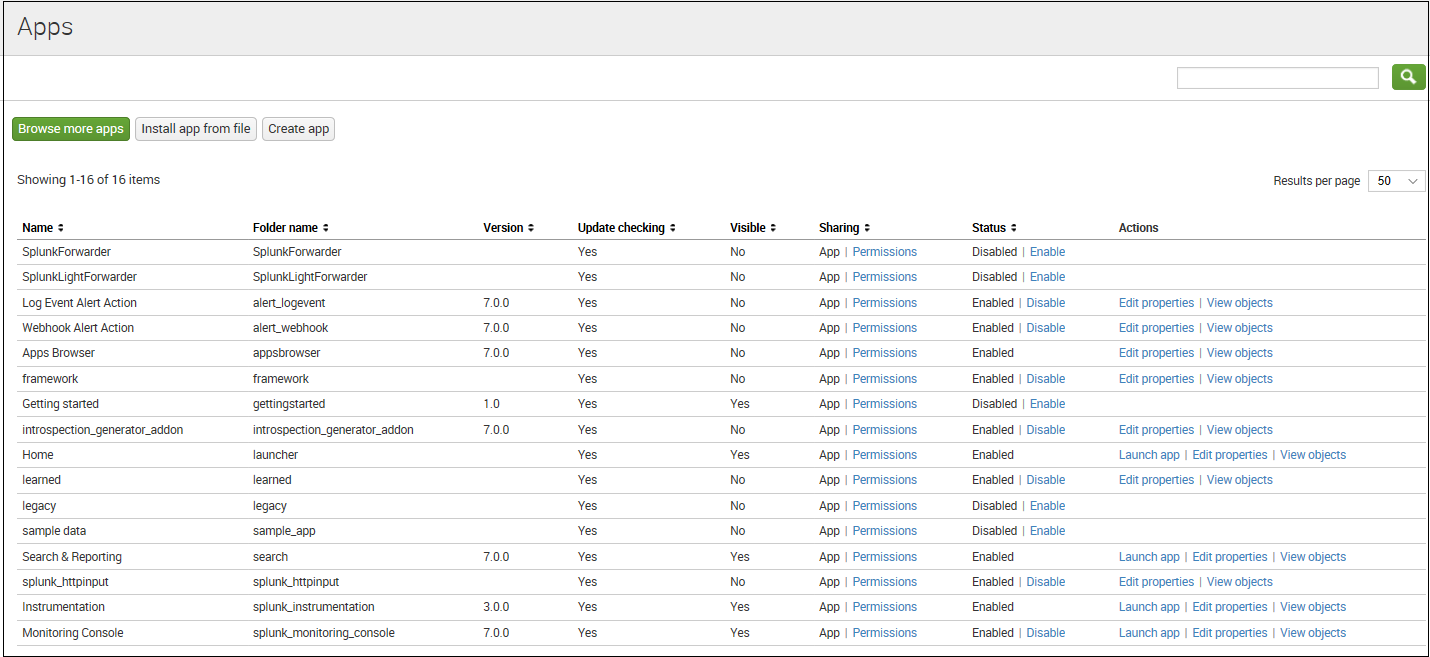
Task: Edit properties of Webhook Alert Action
Action: point(1156,328)
